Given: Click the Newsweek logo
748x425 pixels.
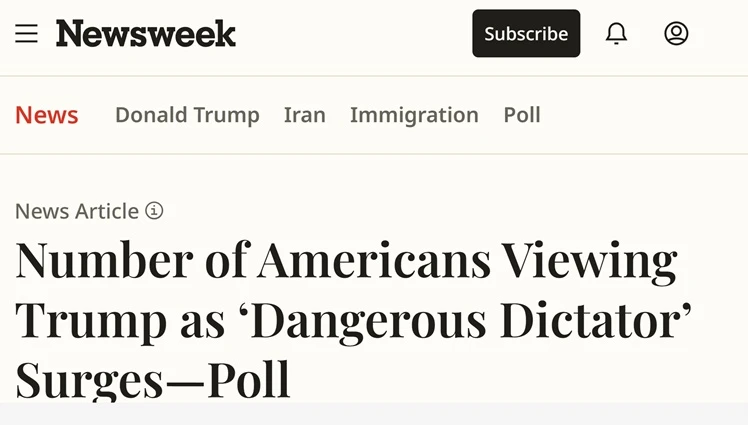Looking at the screenshot, I should click(x=146, y=33).
